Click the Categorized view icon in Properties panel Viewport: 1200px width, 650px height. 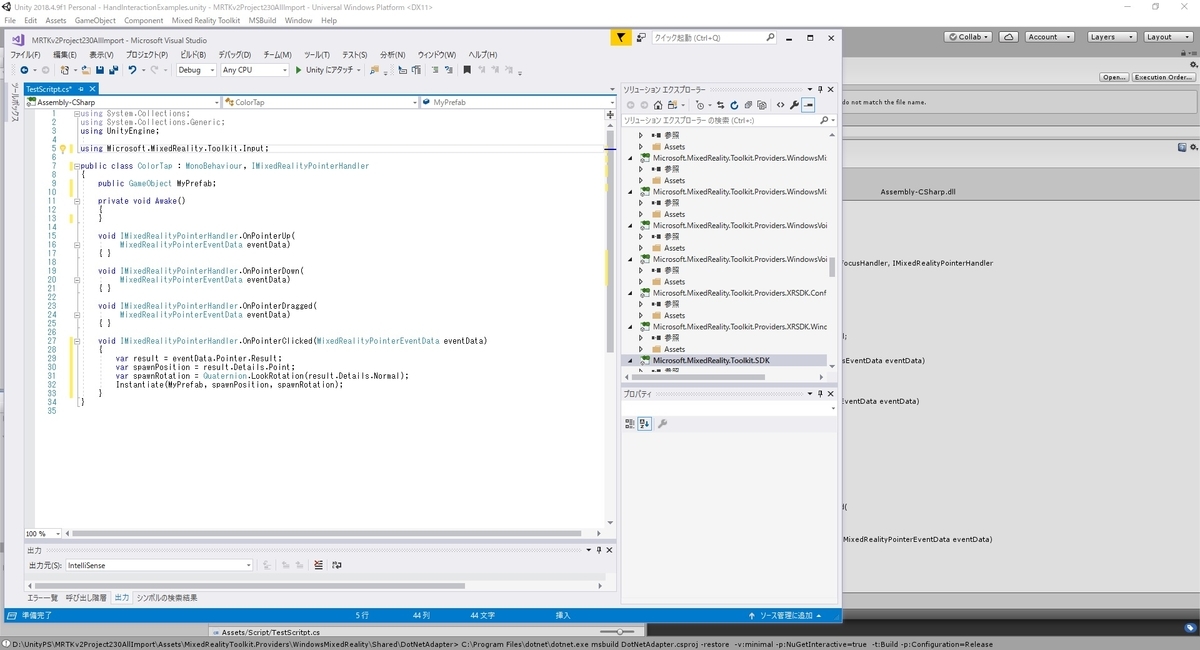[630, 424]
